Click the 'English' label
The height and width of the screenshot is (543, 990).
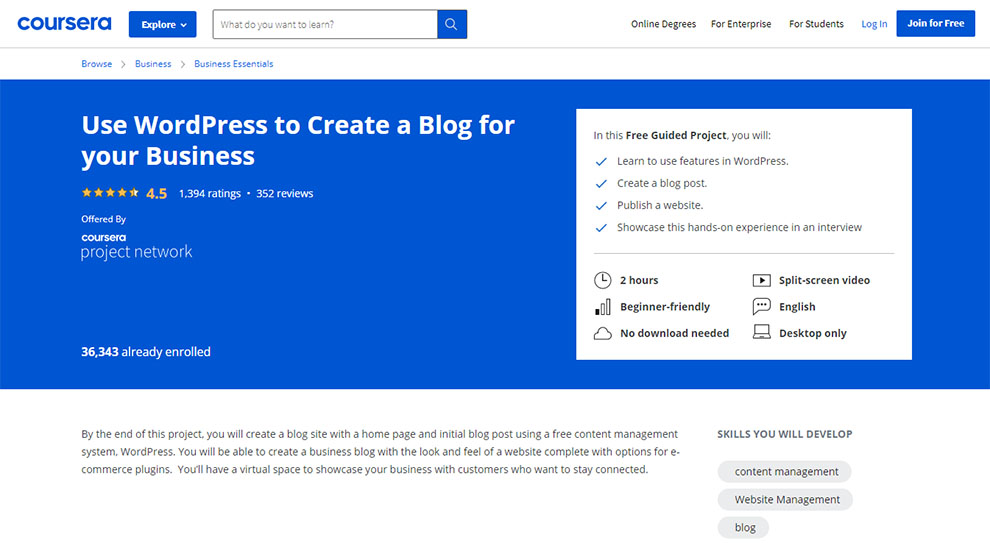pos(797,307)
